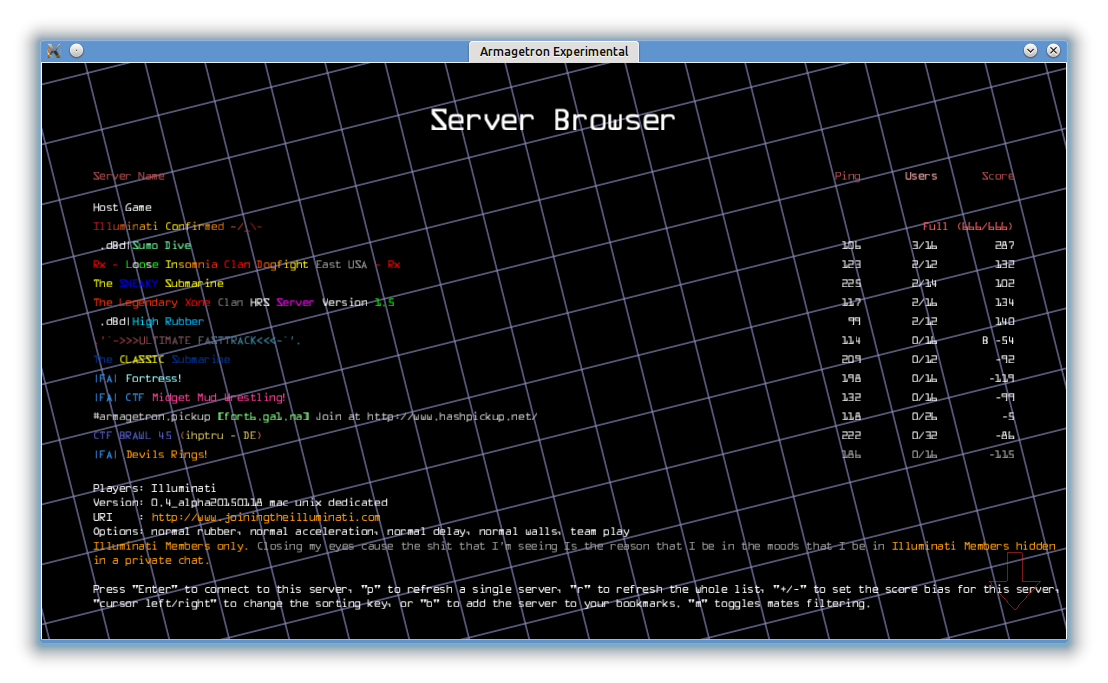Sort servers by the Ping column header
Image resolution: width=1108 pixels, height=683 pixels.
[847, 176]
